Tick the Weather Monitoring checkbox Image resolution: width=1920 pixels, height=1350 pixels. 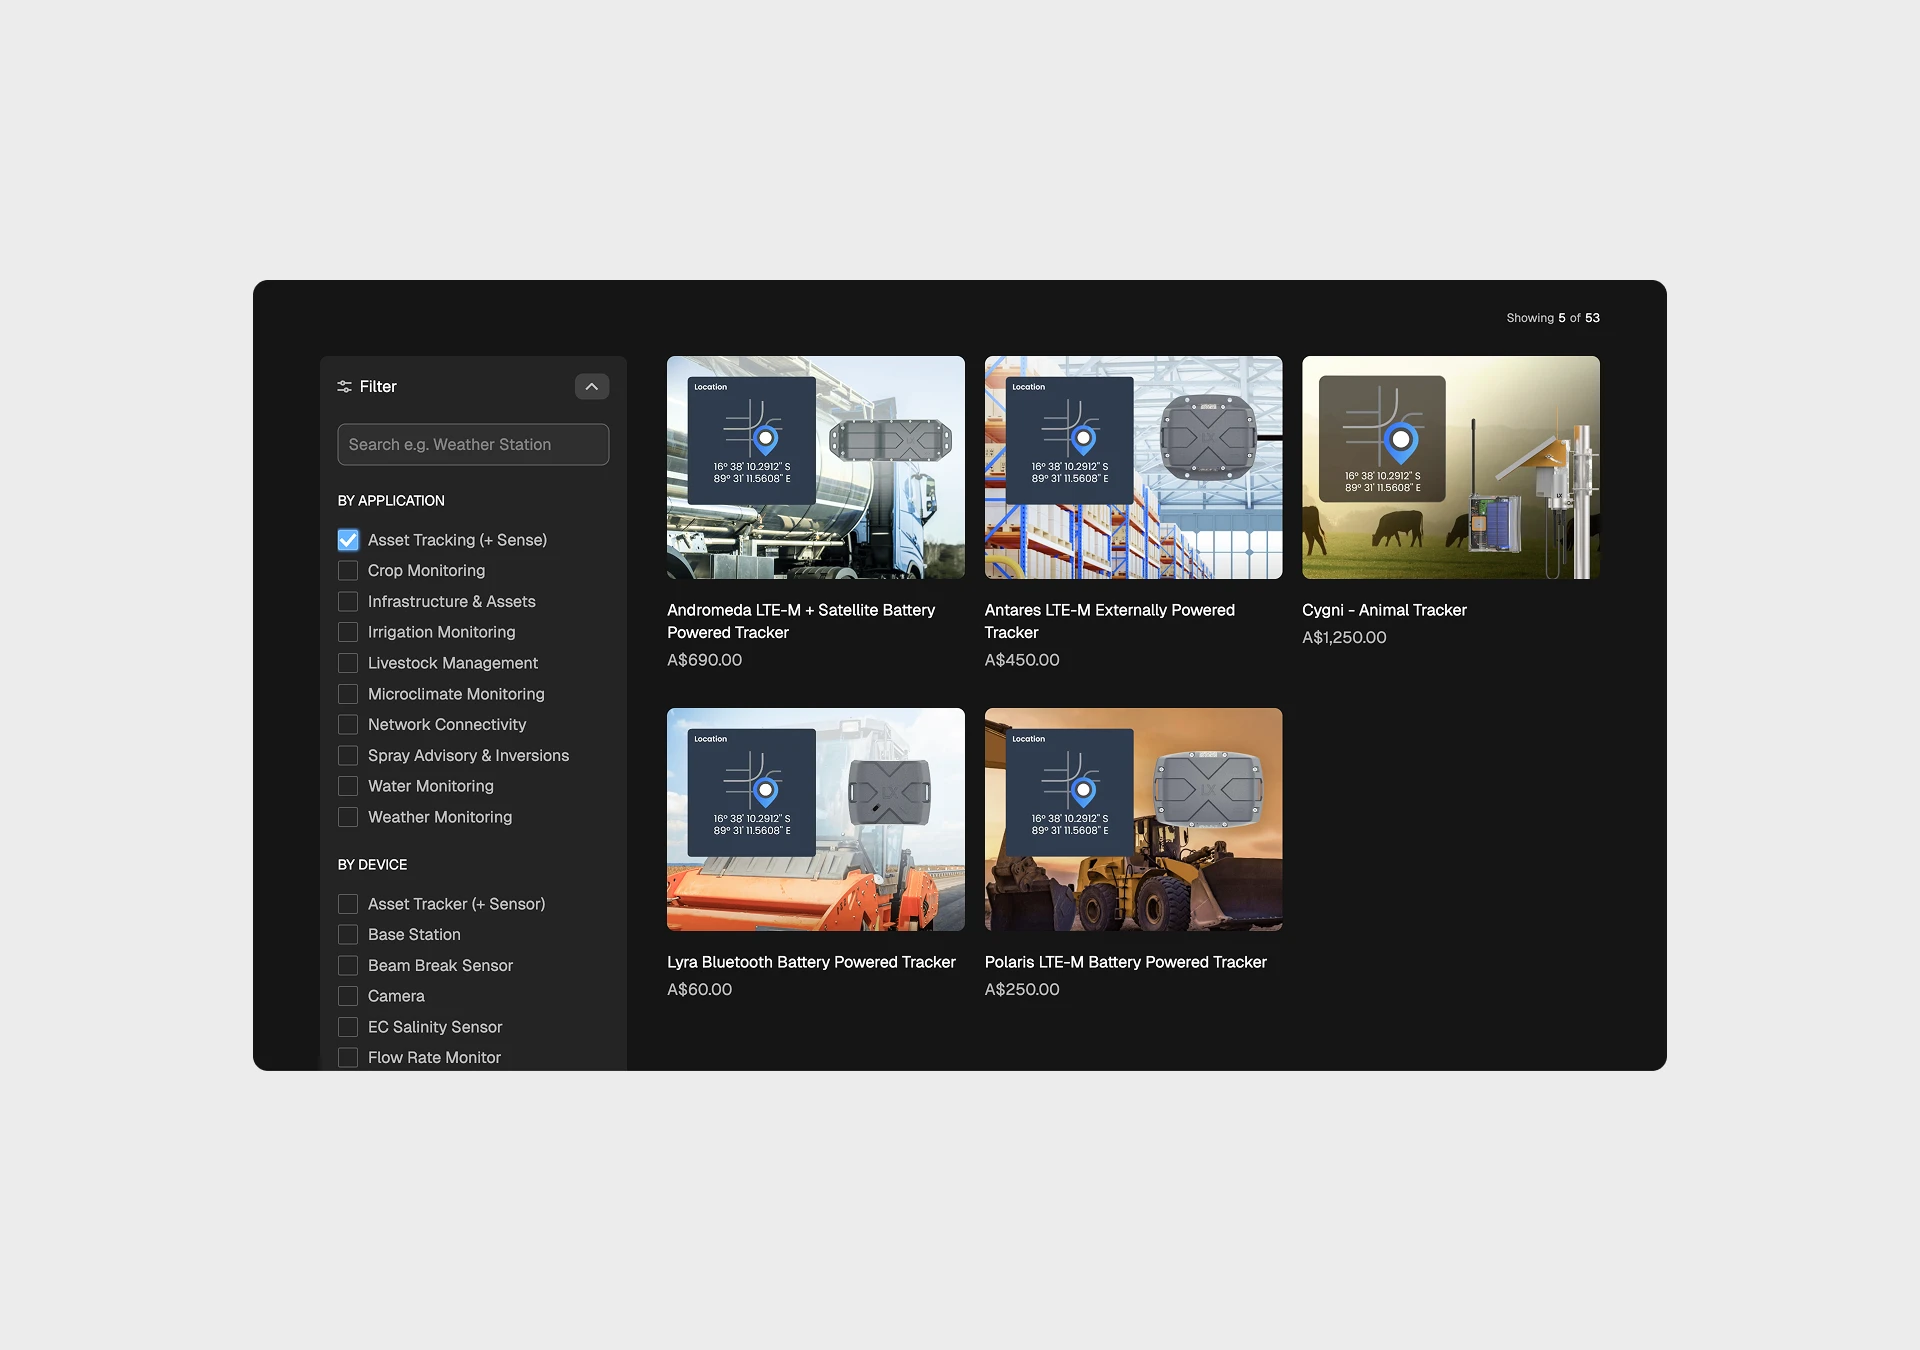pyautogui.click(x=348, y=817)
